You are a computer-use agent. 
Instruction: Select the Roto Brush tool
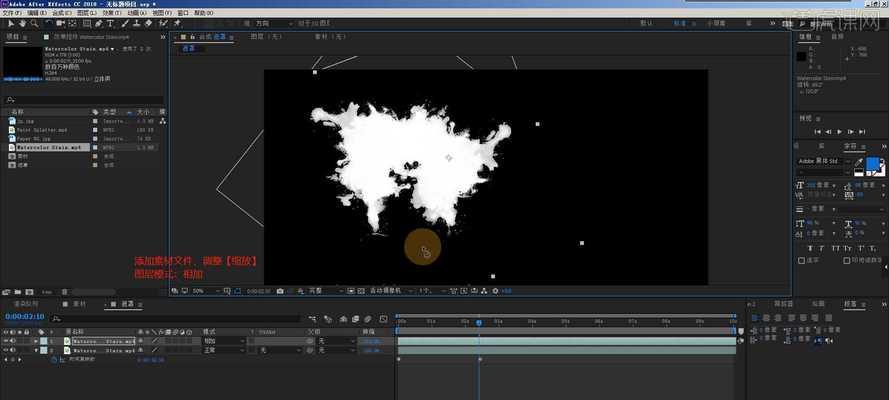coord(164,23)
